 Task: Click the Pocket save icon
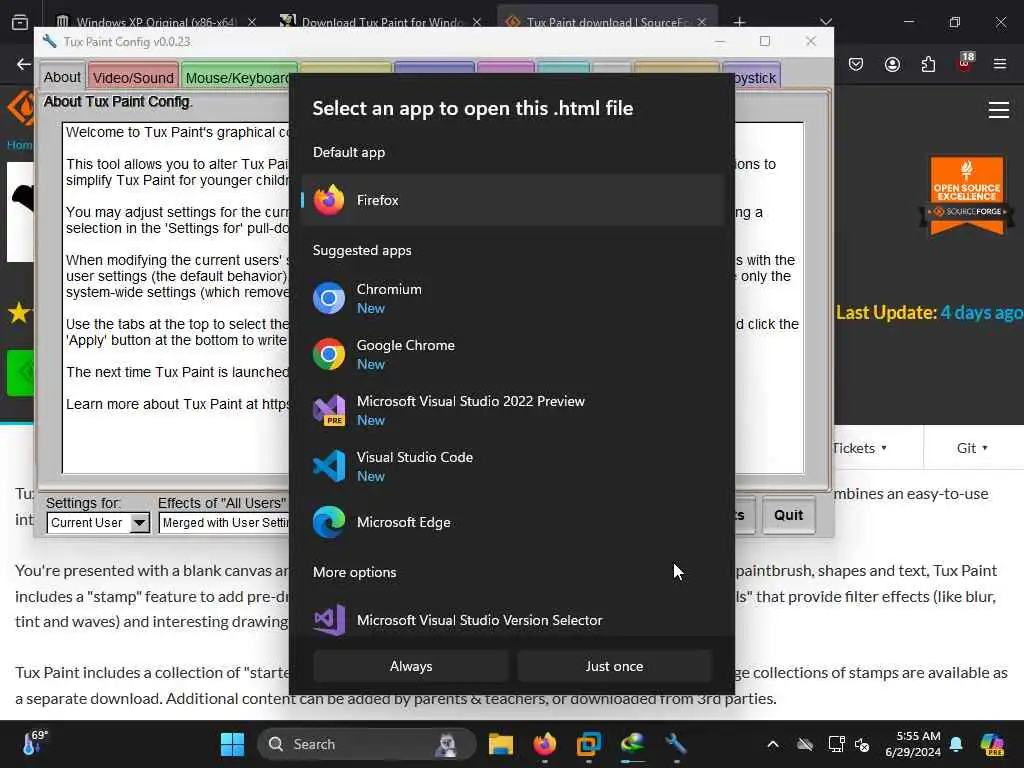[856, 64]
